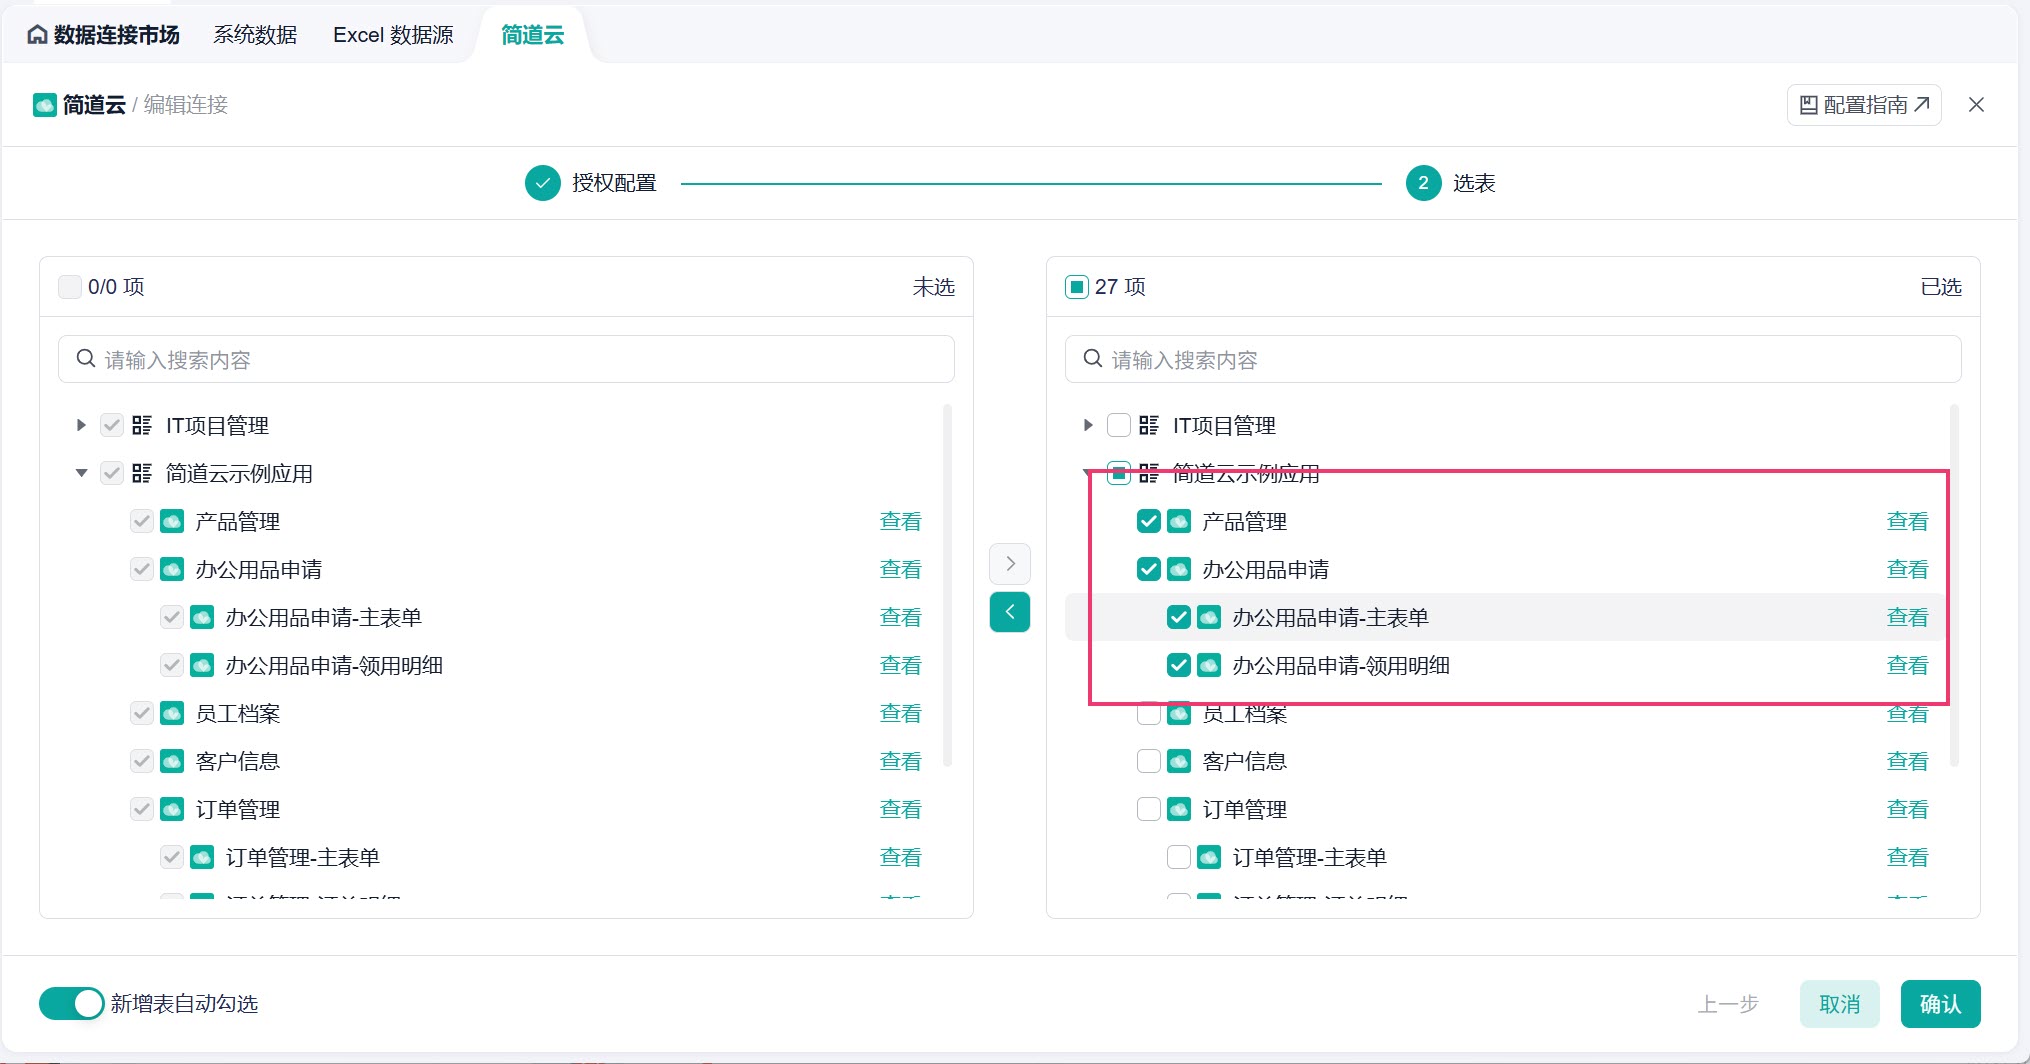The width and height of the screenshot is (2030, 1064).
Task: Click the 办公用品申请 table icon in left panel
Action: pyautogui.click(x=172, y=569)
